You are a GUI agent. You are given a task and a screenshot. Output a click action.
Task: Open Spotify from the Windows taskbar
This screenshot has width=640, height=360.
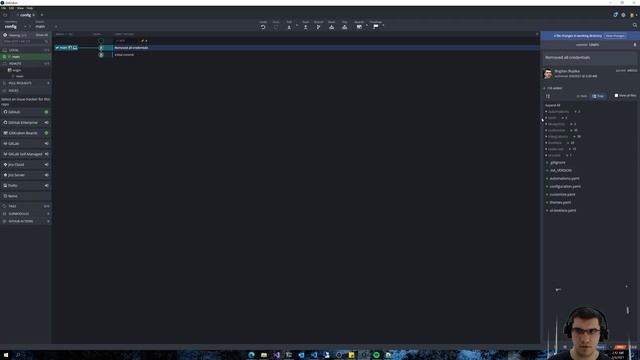[x=376, y=355]
